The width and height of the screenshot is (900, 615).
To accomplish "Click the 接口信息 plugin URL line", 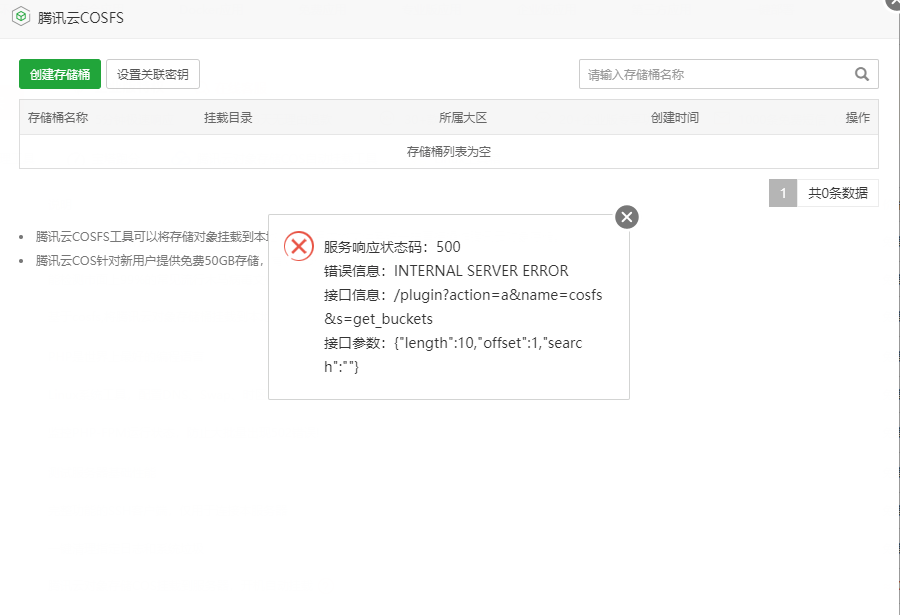I will (463, 307).
